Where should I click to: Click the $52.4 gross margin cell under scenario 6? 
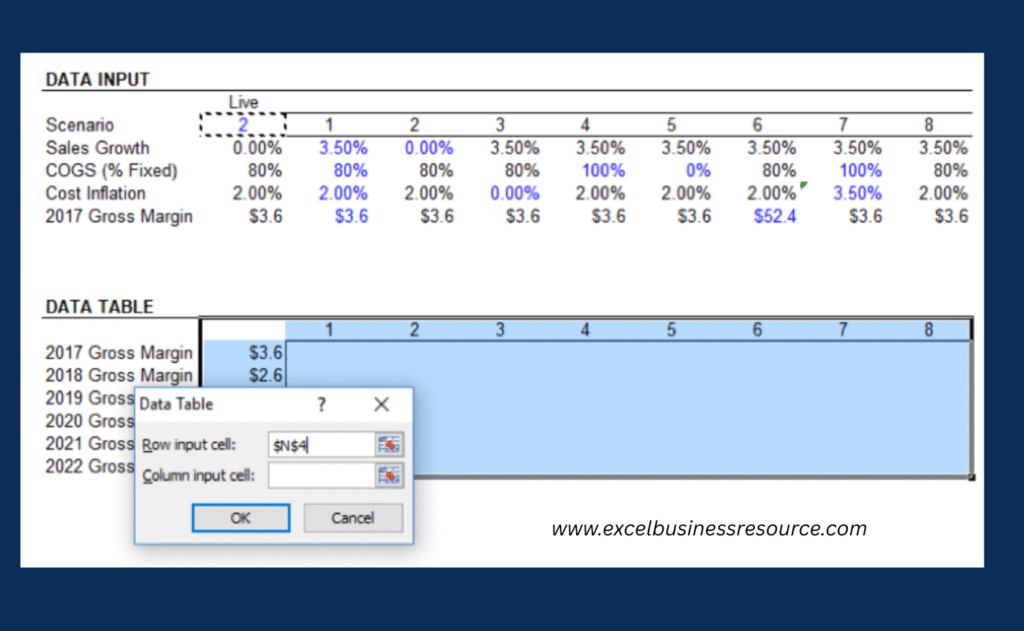(774, 216)
